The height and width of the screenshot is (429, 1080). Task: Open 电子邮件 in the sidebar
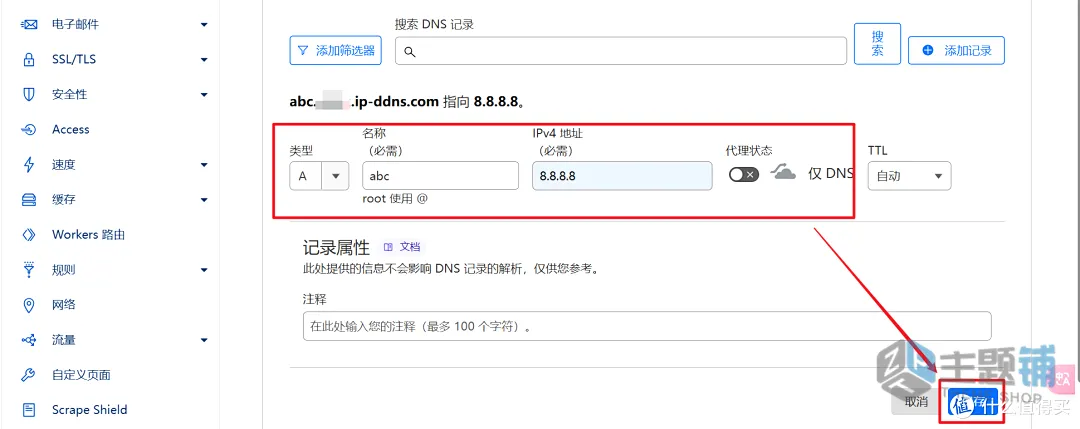pyautogui.click(x=76, y=24)
